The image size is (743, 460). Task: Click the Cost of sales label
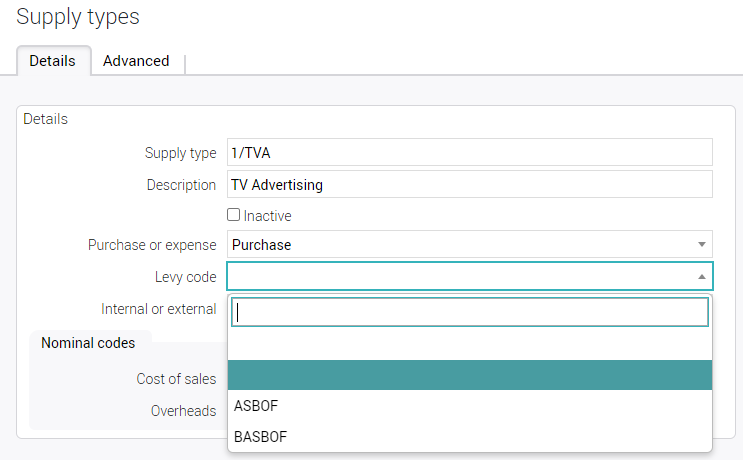(x=176, y=379)
